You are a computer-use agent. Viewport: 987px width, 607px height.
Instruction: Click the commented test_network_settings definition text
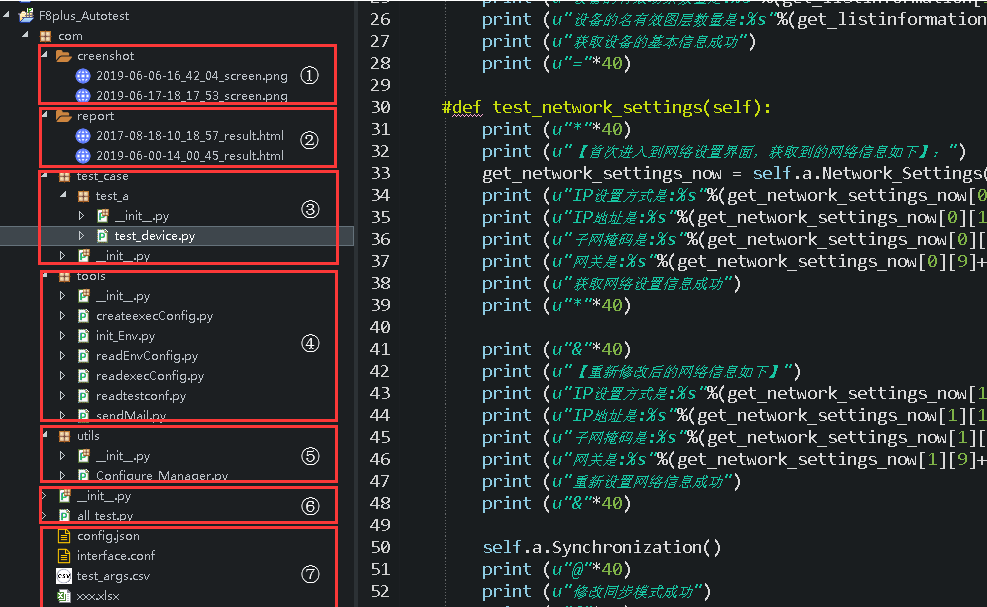tap(606, 108)
